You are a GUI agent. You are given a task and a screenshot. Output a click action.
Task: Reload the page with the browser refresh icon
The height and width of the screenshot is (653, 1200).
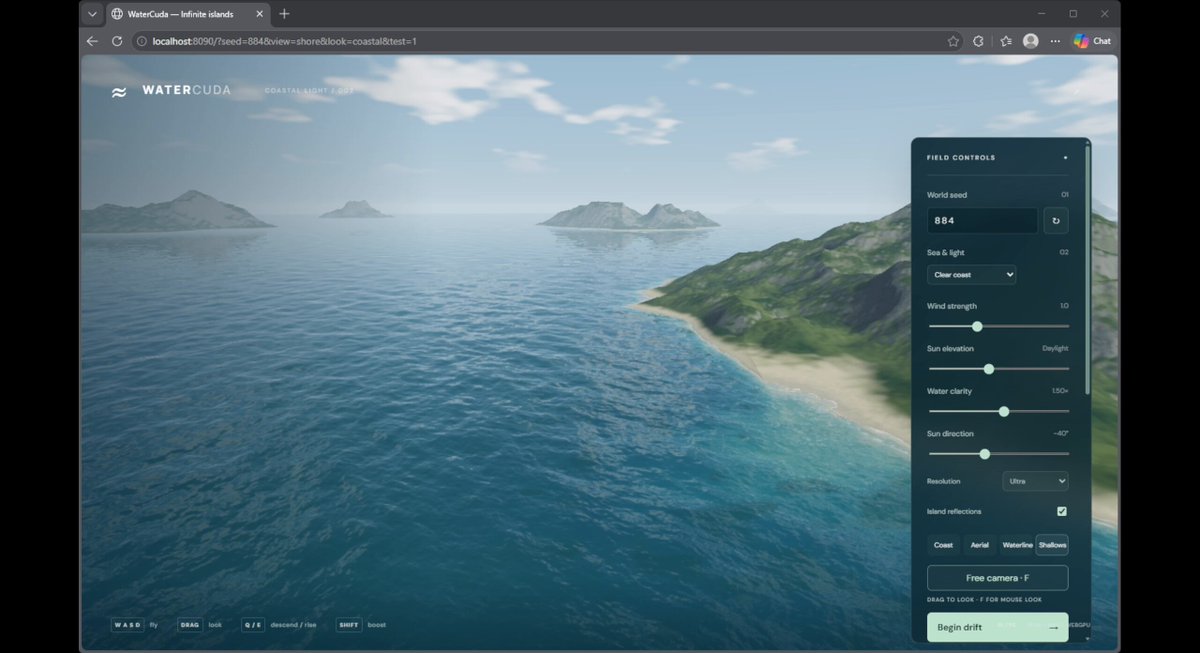click(117, 41)
